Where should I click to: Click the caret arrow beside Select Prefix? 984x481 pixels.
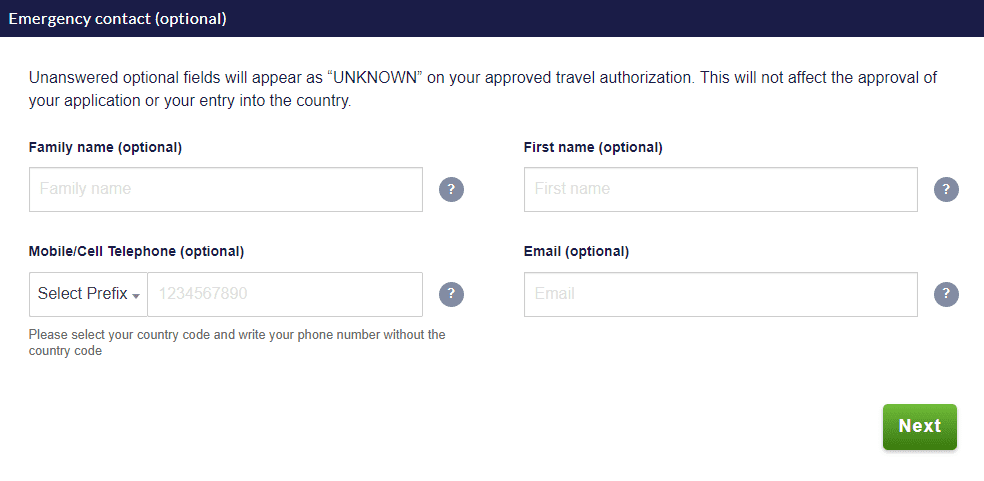[x=135, y=295]
